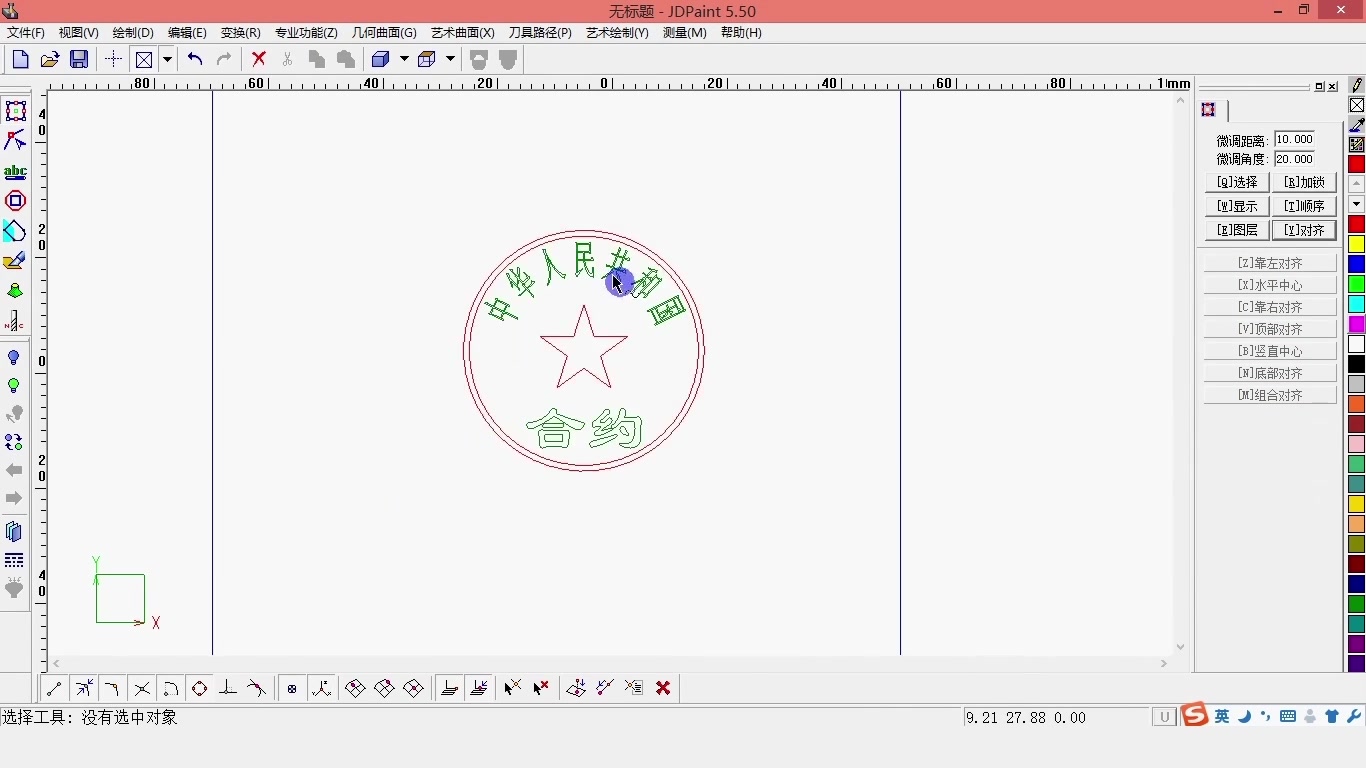The image size is (1366, 768).
Task: Click the New file icon
Action: (20, 60)
